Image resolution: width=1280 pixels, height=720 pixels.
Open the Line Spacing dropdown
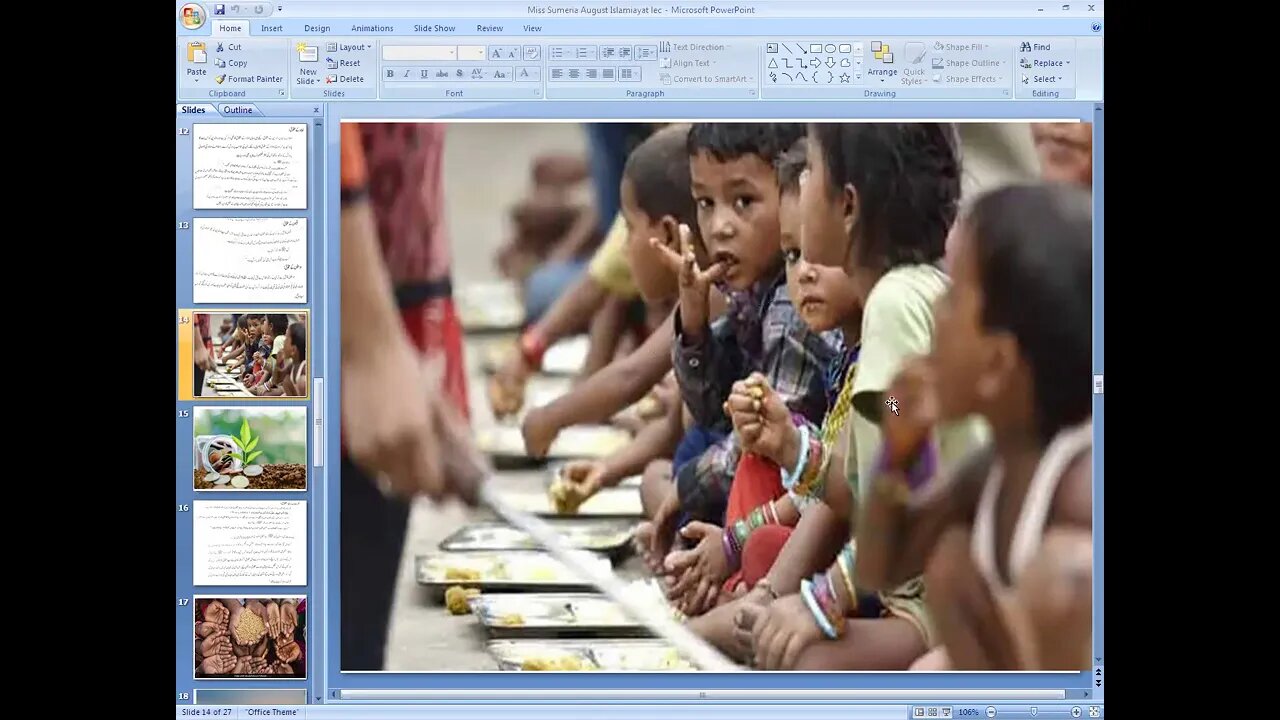[645, 53]
